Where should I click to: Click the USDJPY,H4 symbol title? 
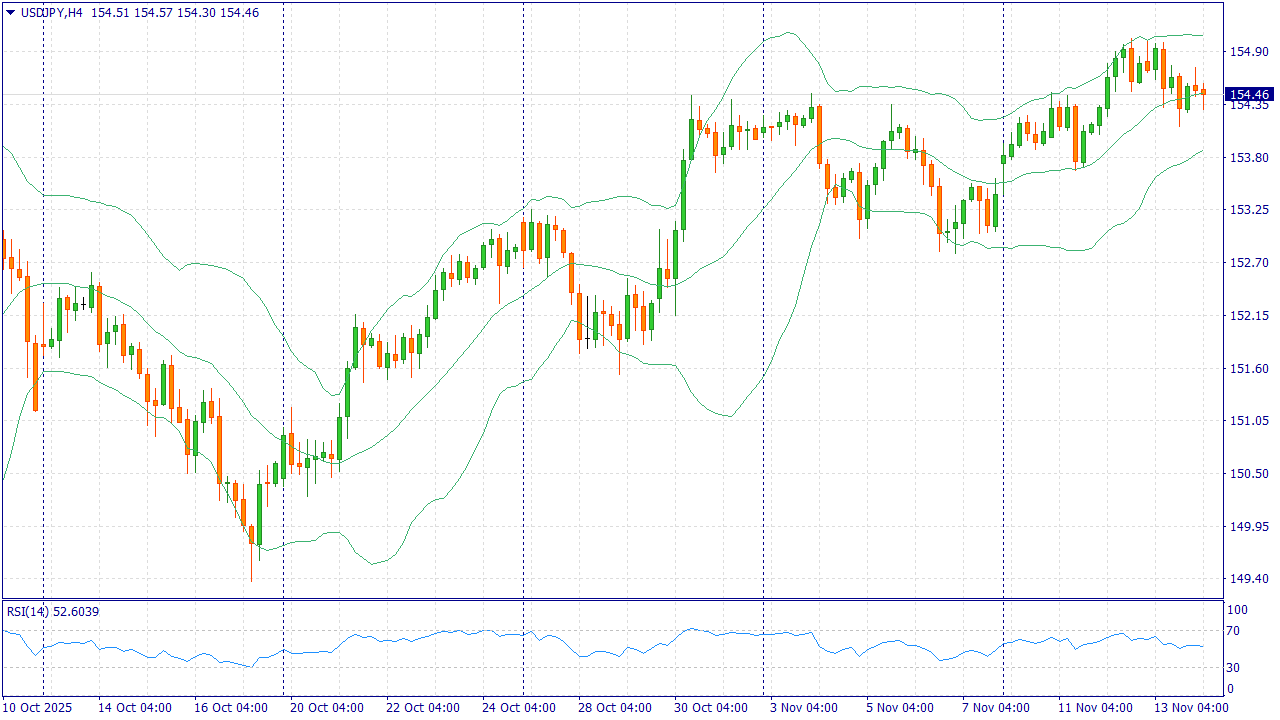pyautogui.click(x=52, y=13)
